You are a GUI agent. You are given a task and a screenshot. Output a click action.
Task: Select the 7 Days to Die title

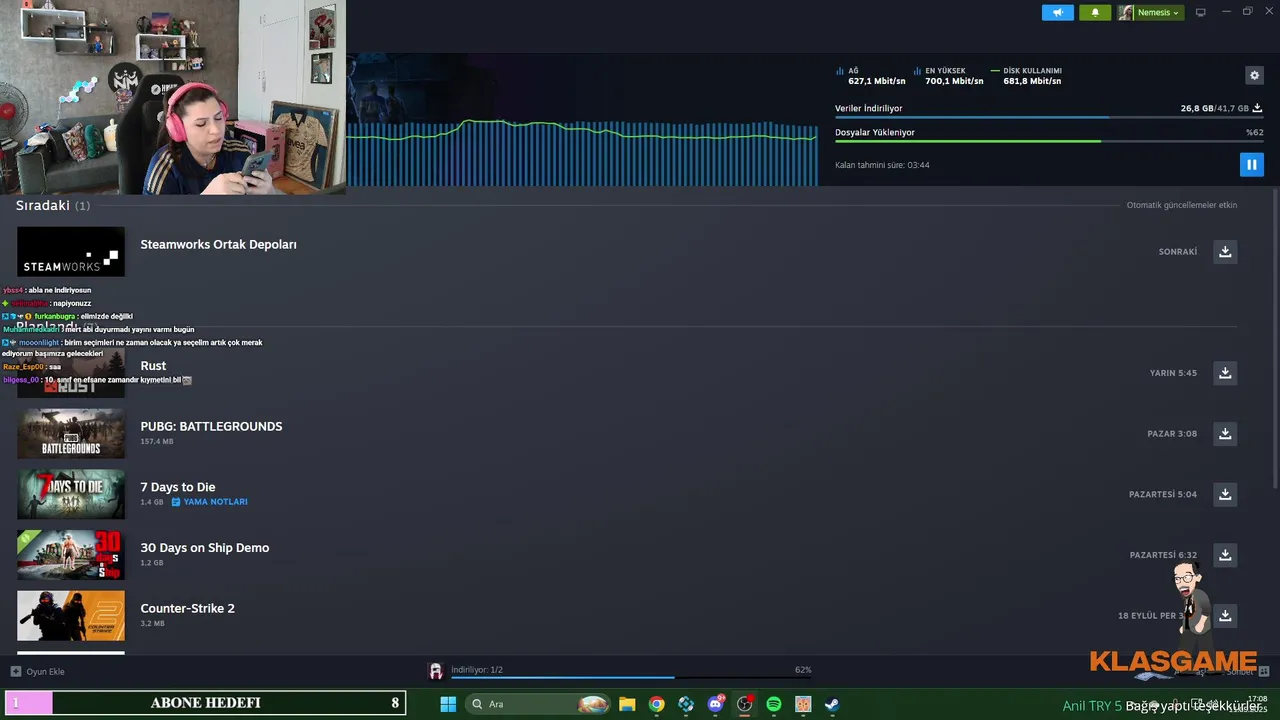click(178, 487)
